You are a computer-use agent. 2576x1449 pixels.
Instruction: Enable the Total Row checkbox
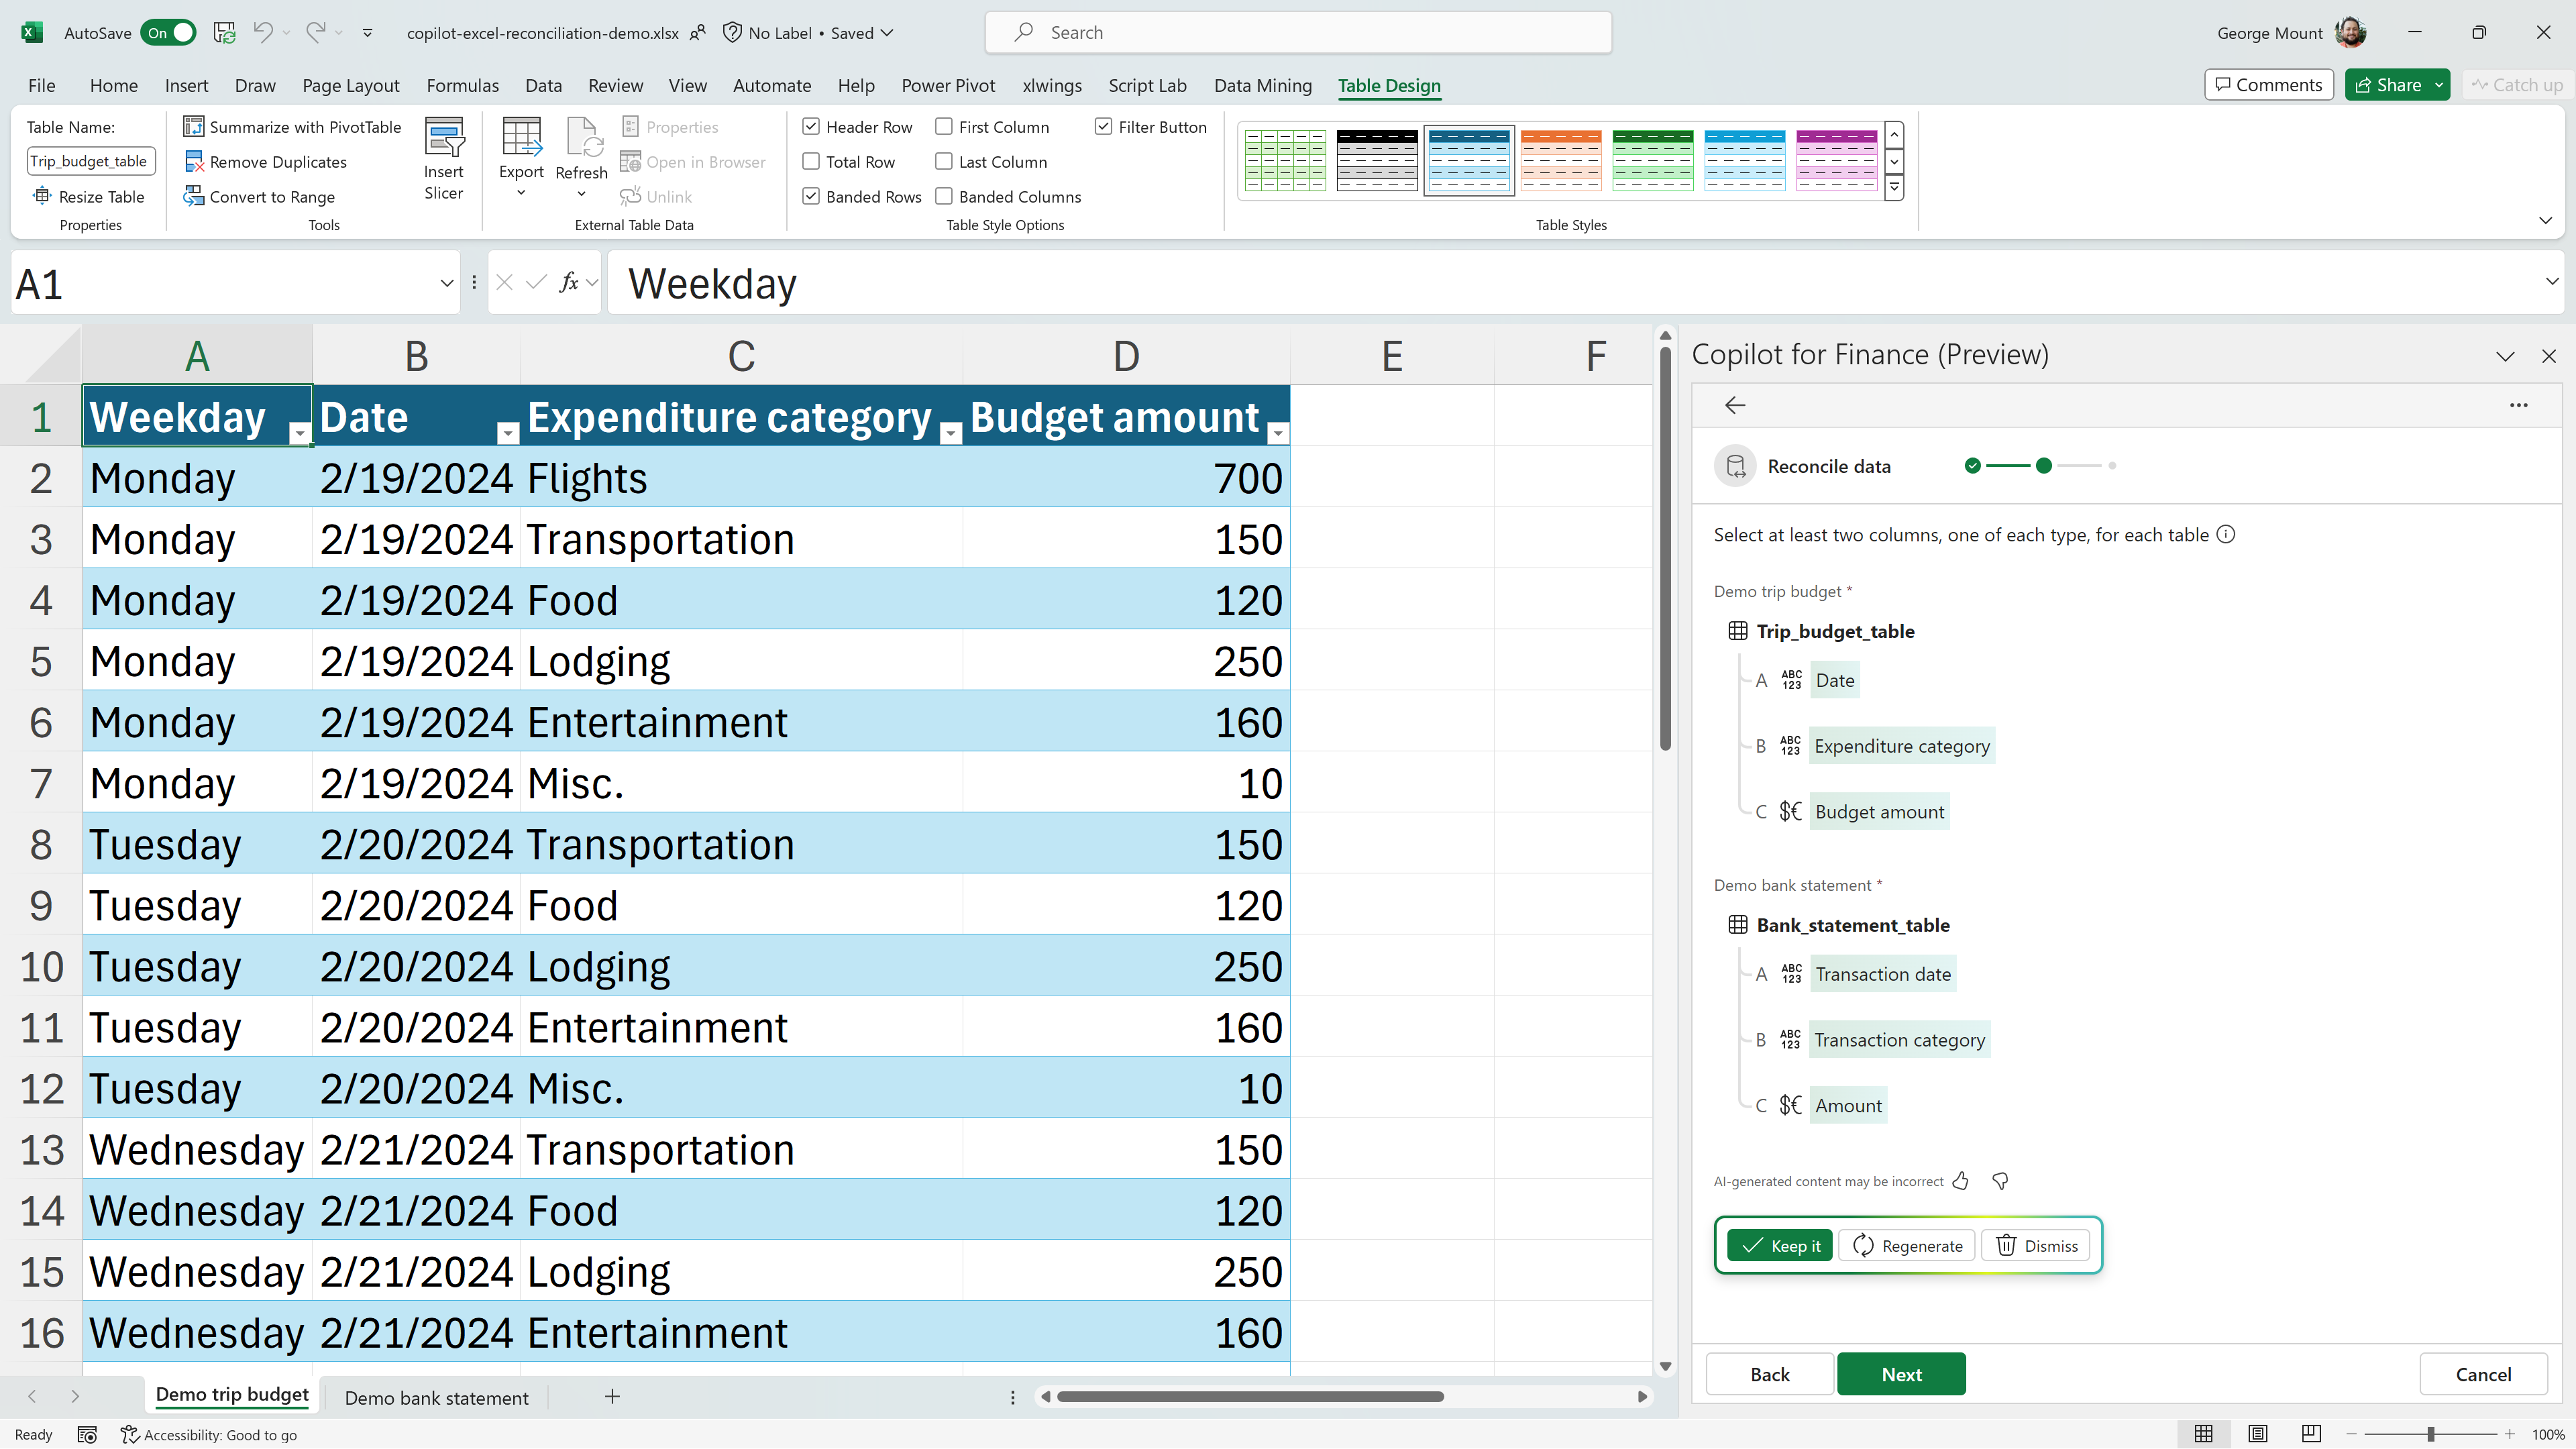pyautogui.click(x=811, y=162)
